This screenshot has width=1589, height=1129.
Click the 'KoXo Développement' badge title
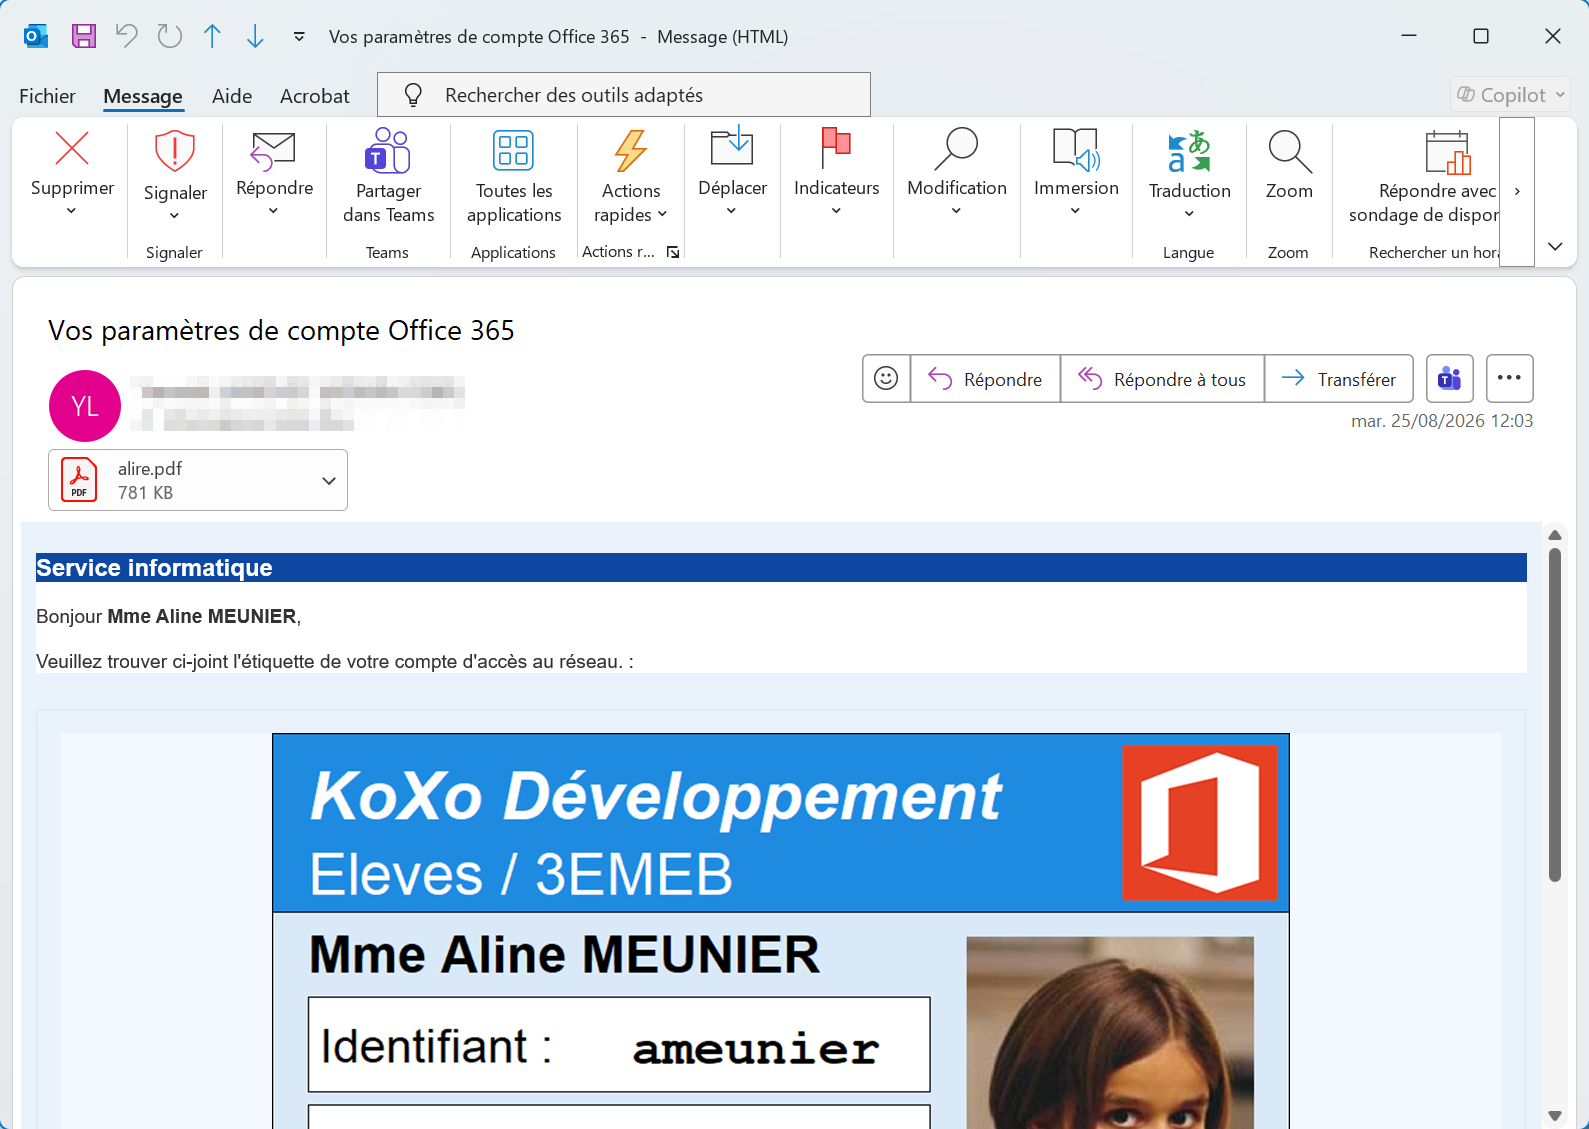[x=656, y=797]
